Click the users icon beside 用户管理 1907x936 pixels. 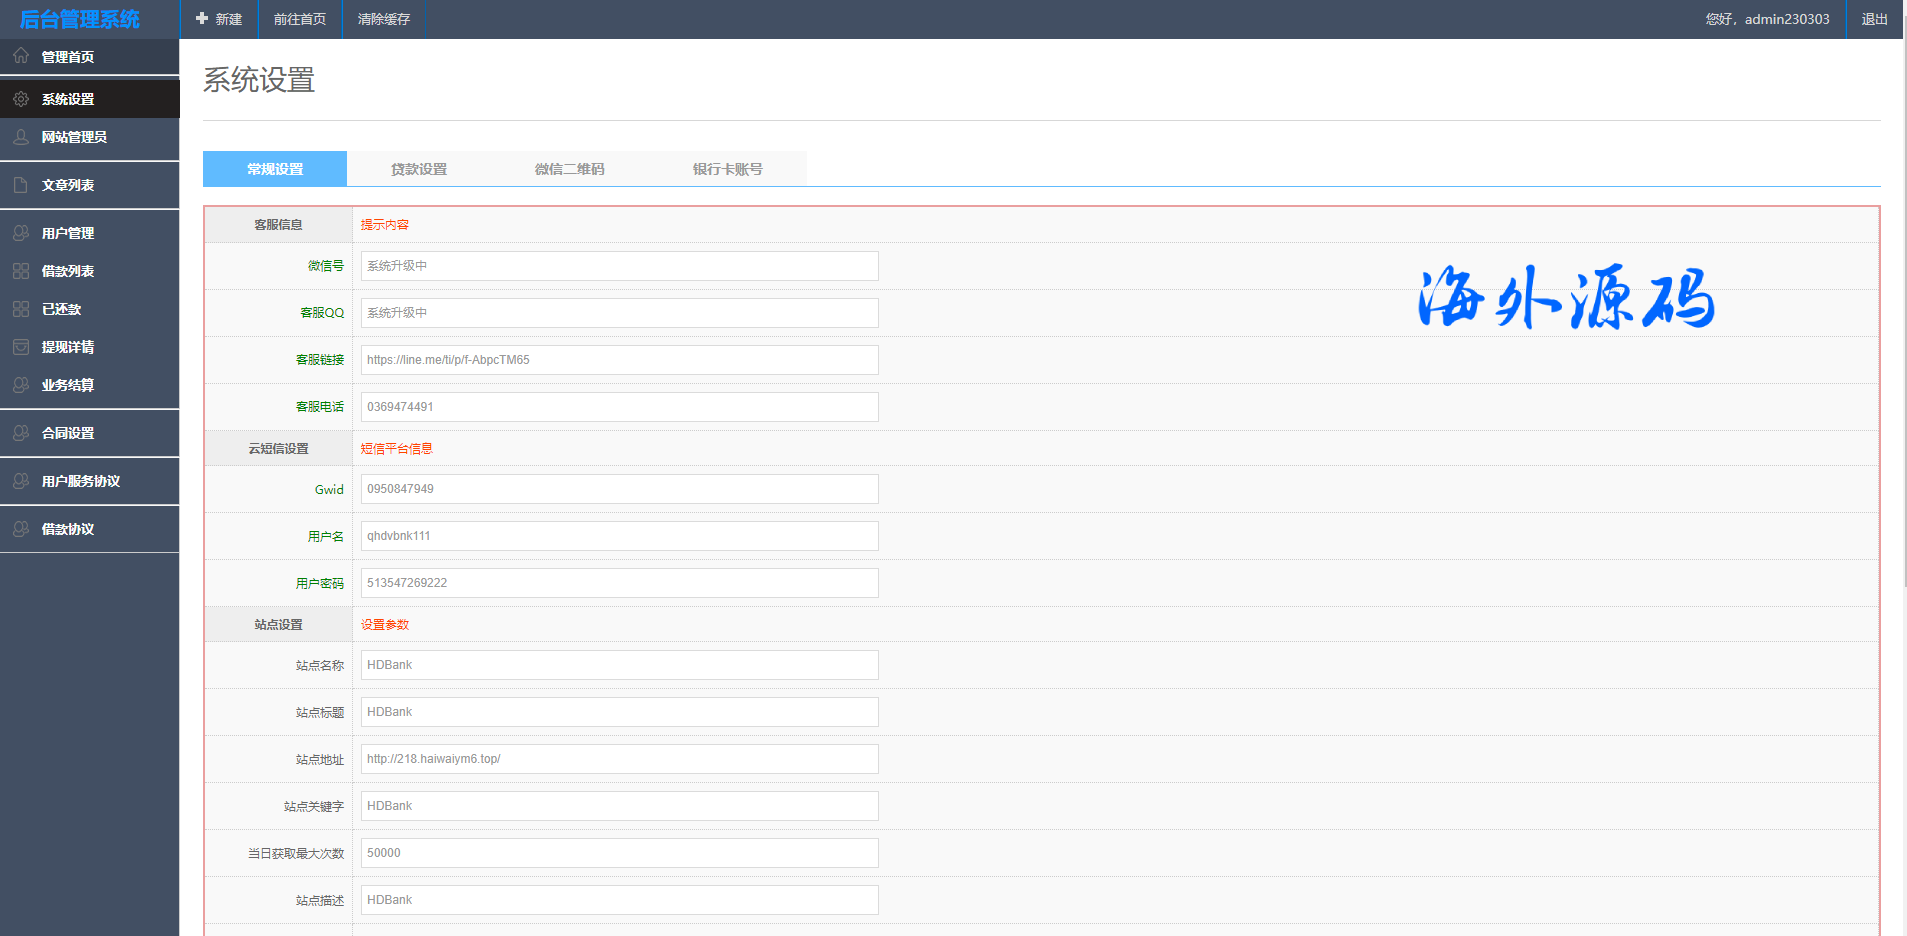coord(21,233)
